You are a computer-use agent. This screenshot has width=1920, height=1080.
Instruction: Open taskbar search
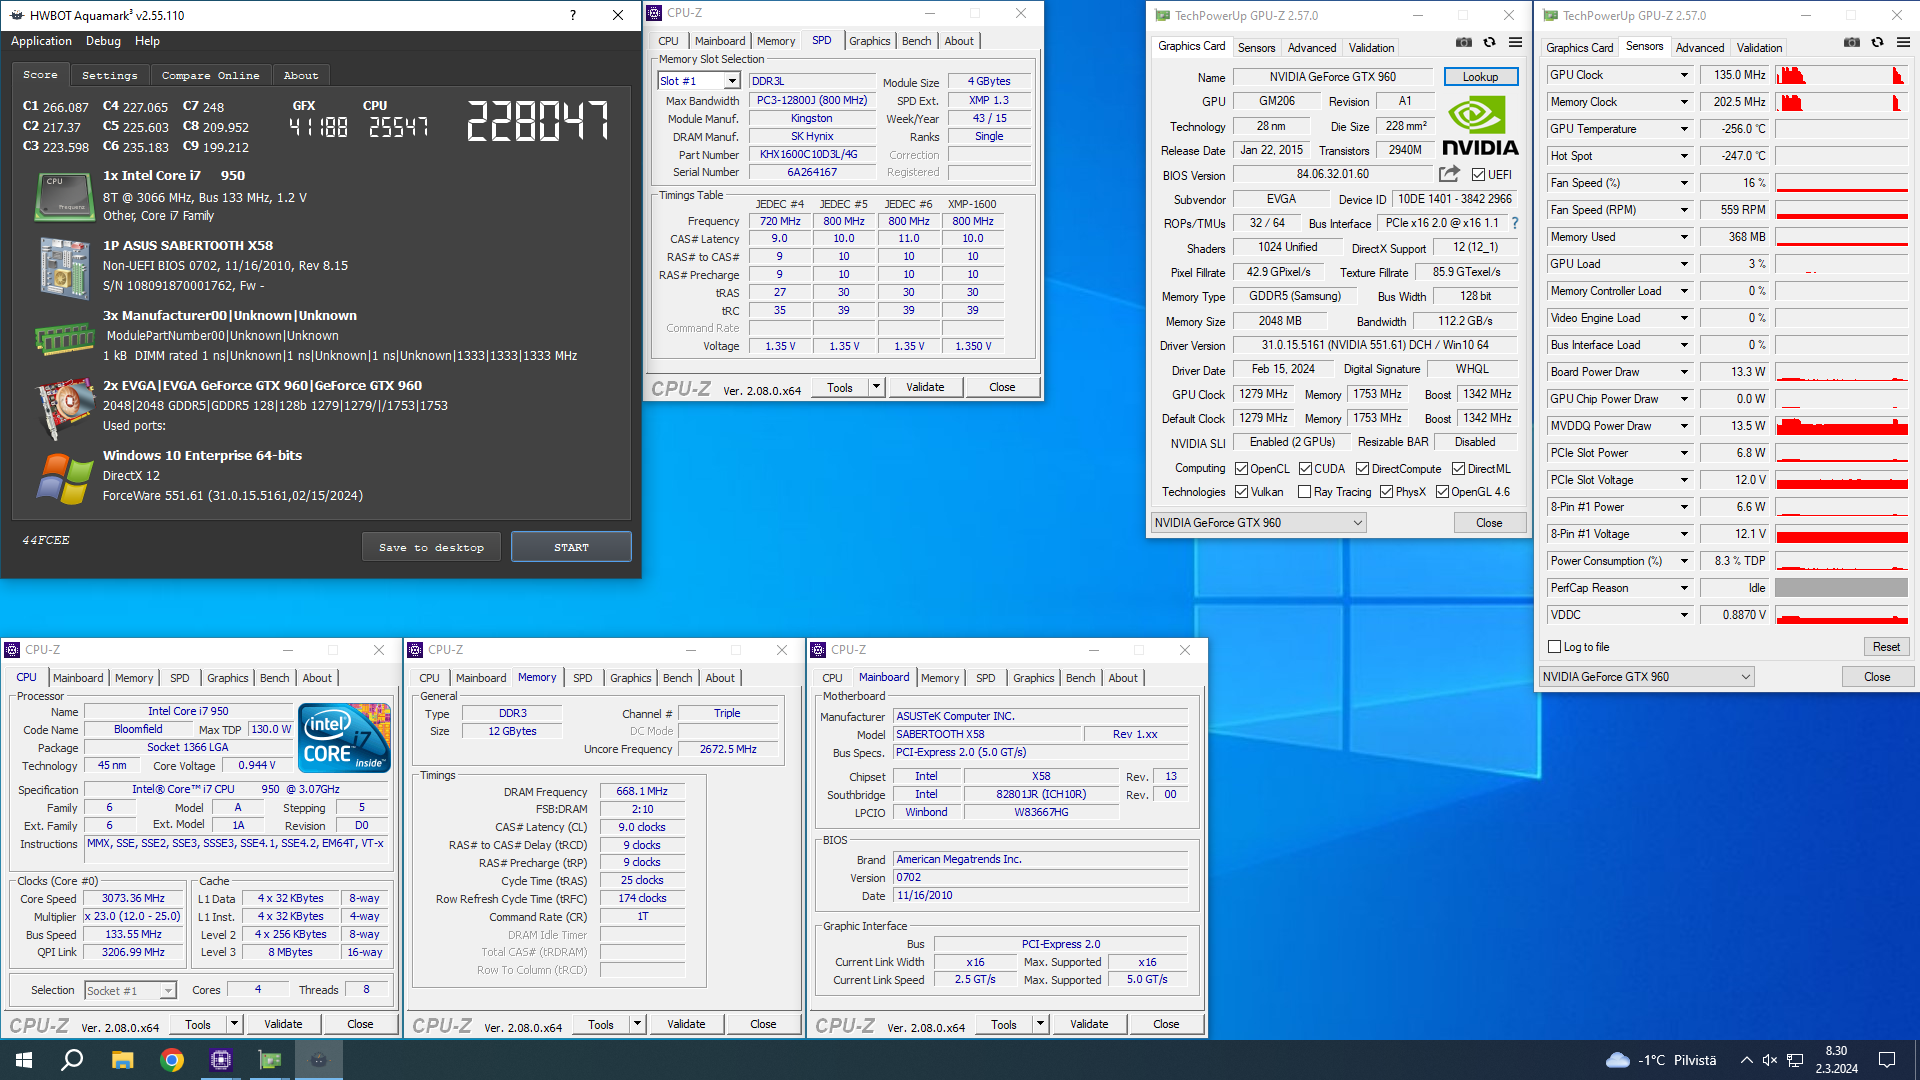(72, 1060)
